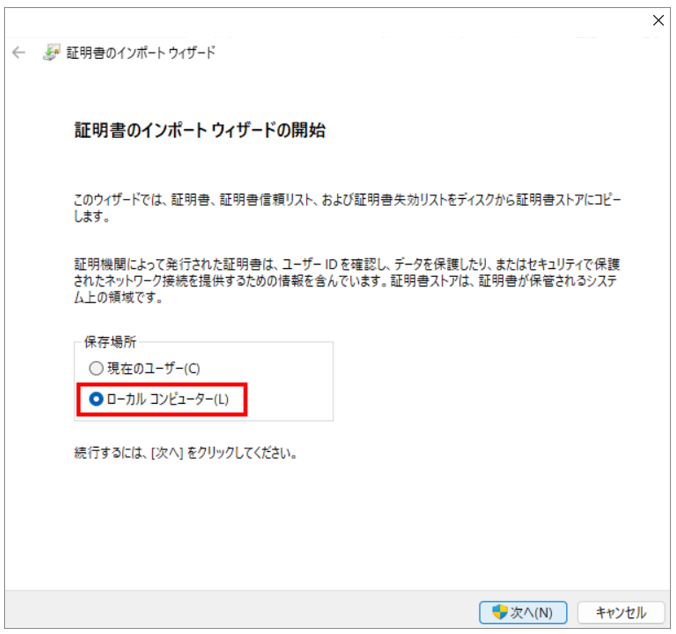Click the certificate wizard icon beside the title

[x=51, y=53]
